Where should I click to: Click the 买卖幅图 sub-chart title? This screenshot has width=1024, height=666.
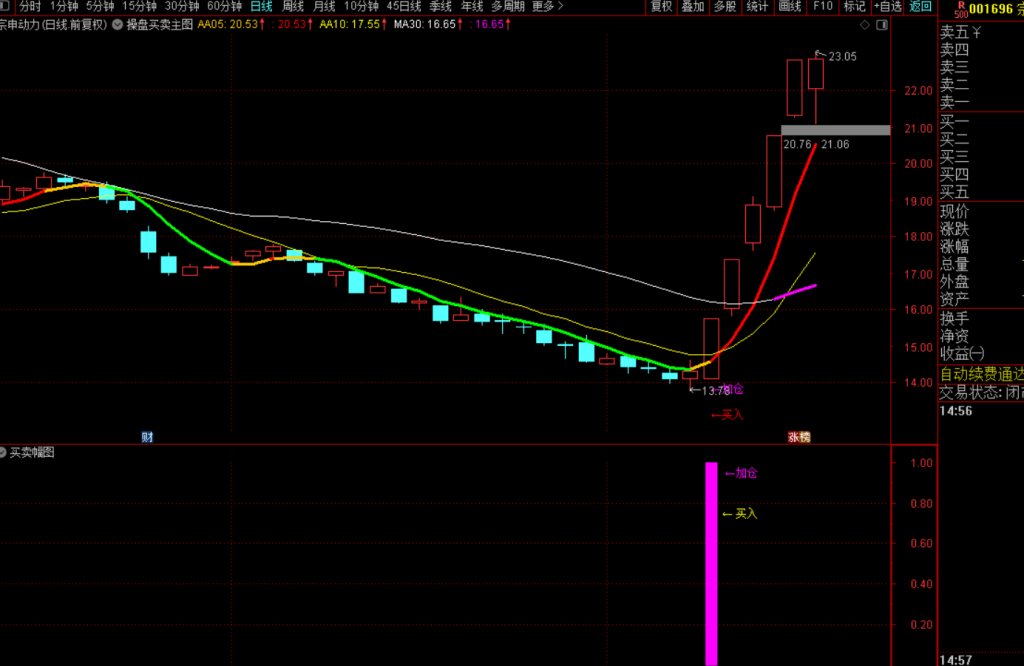[32, 452]
